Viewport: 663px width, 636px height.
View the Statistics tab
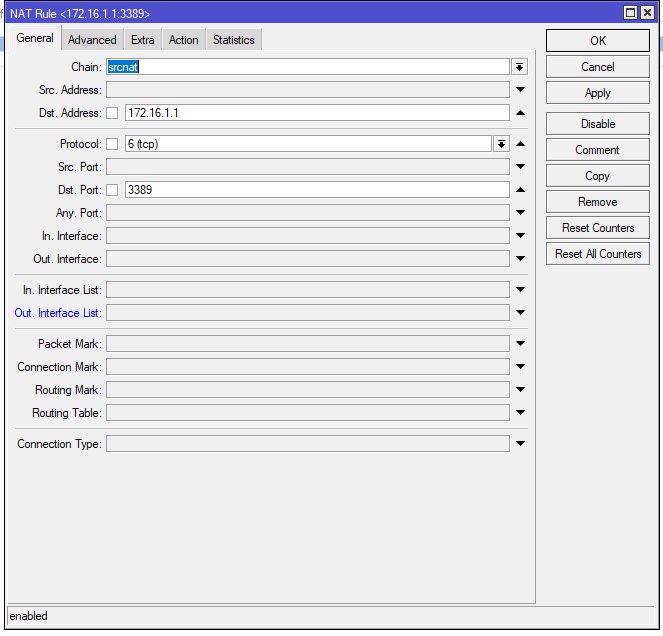click(x=233, y=40)
